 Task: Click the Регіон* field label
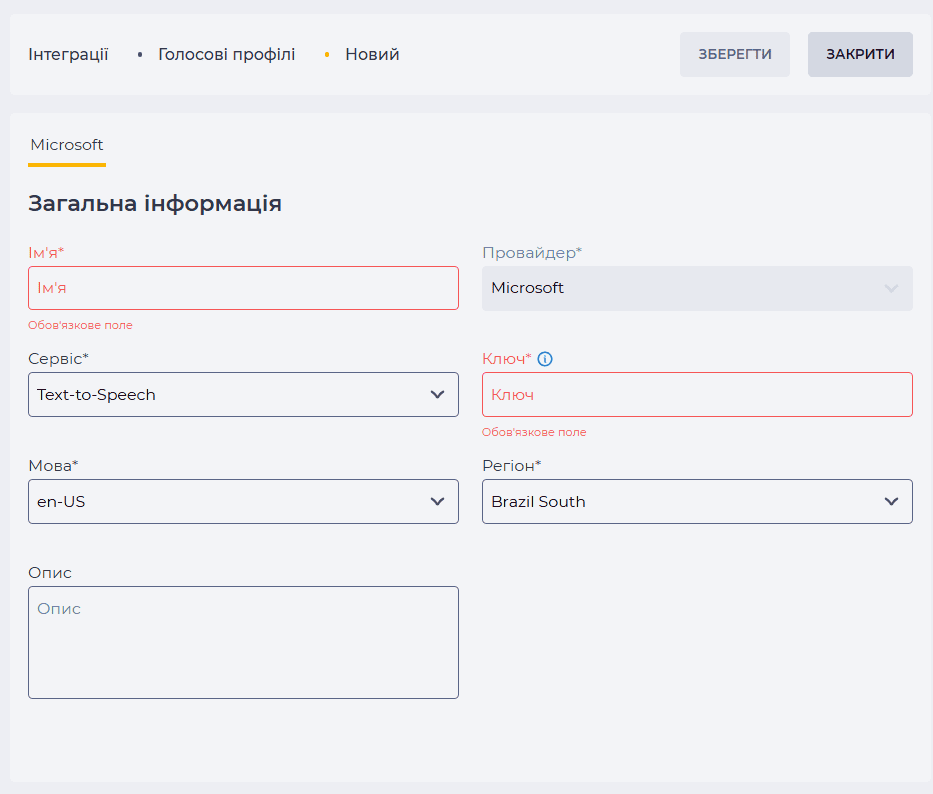(x=512, y=465)
